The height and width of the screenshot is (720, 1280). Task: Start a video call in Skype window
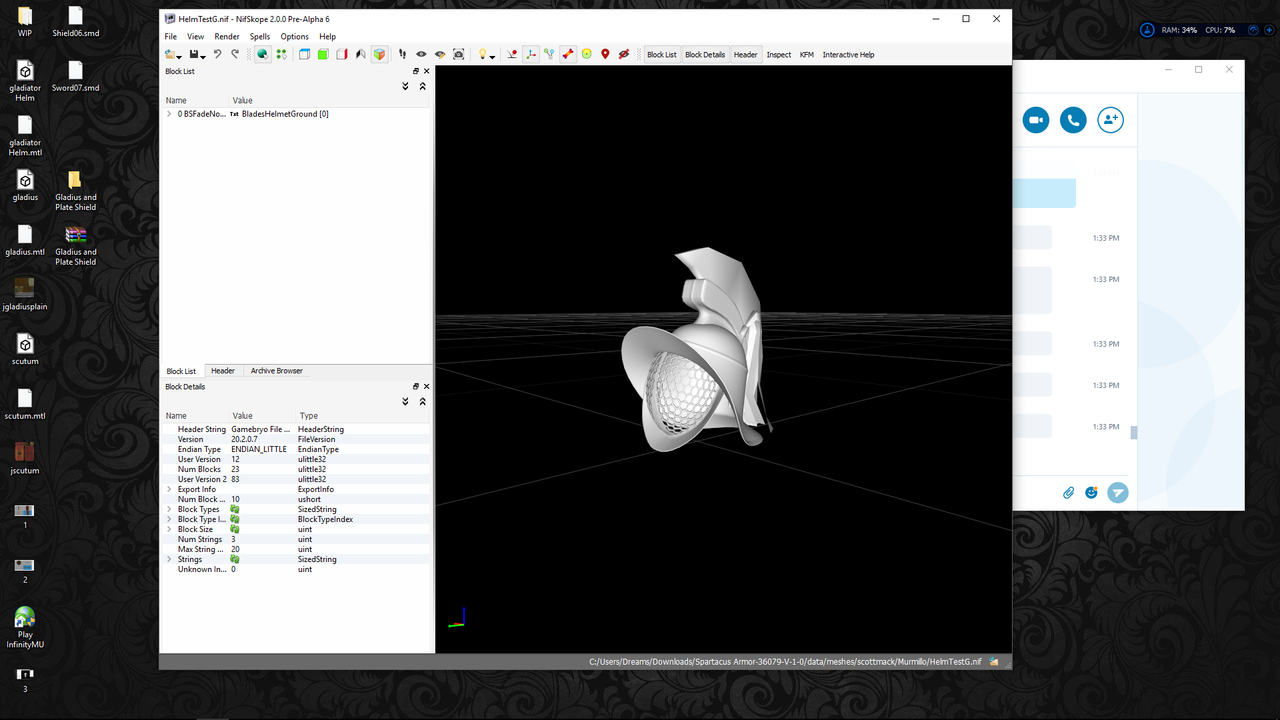point(1036,120)
